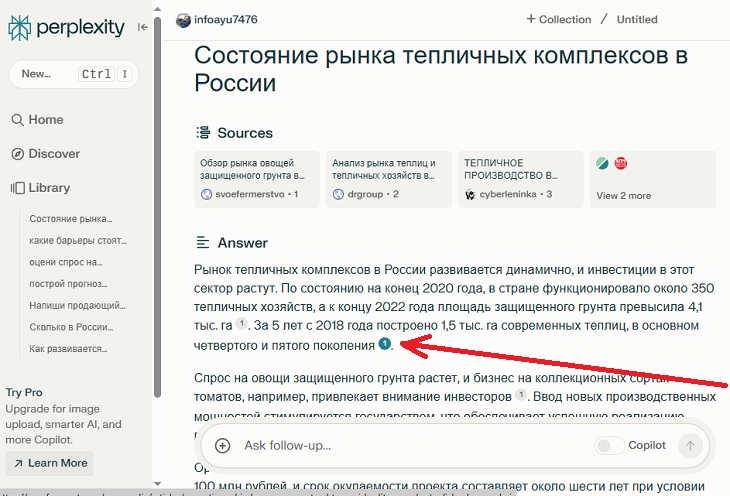Click the Home magnifier icon
This screenshot has height=496, width=730.
pos(17,120)
